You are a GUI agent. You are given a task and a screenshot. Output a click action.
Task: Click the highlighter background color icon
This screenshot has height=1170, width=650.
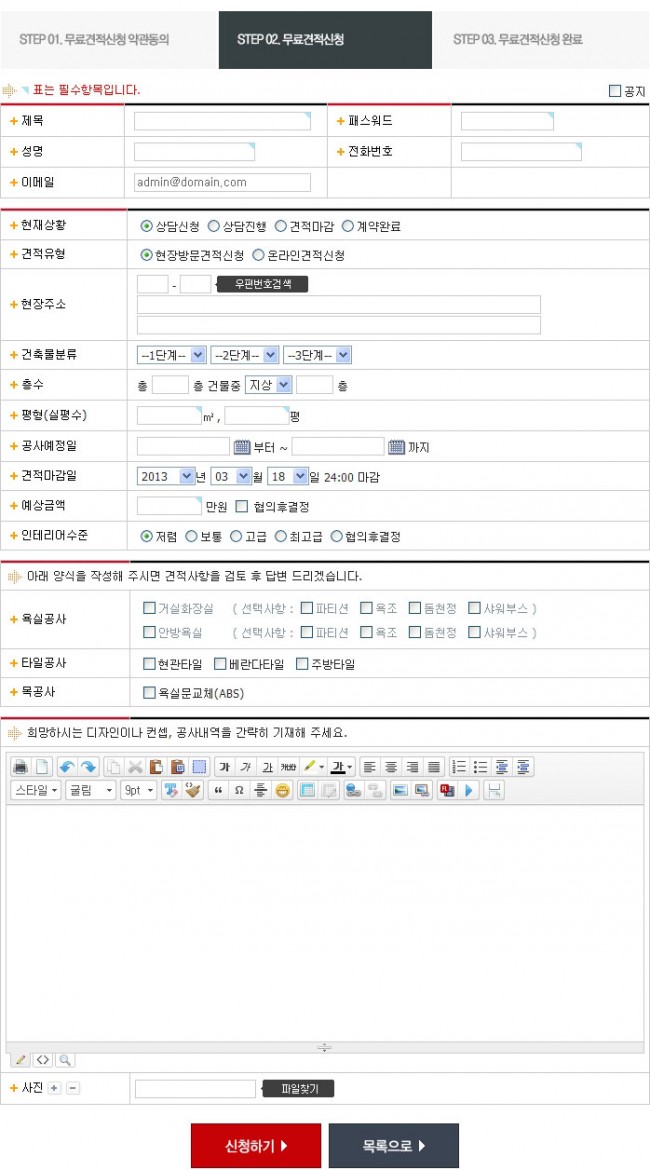point(311,766)
